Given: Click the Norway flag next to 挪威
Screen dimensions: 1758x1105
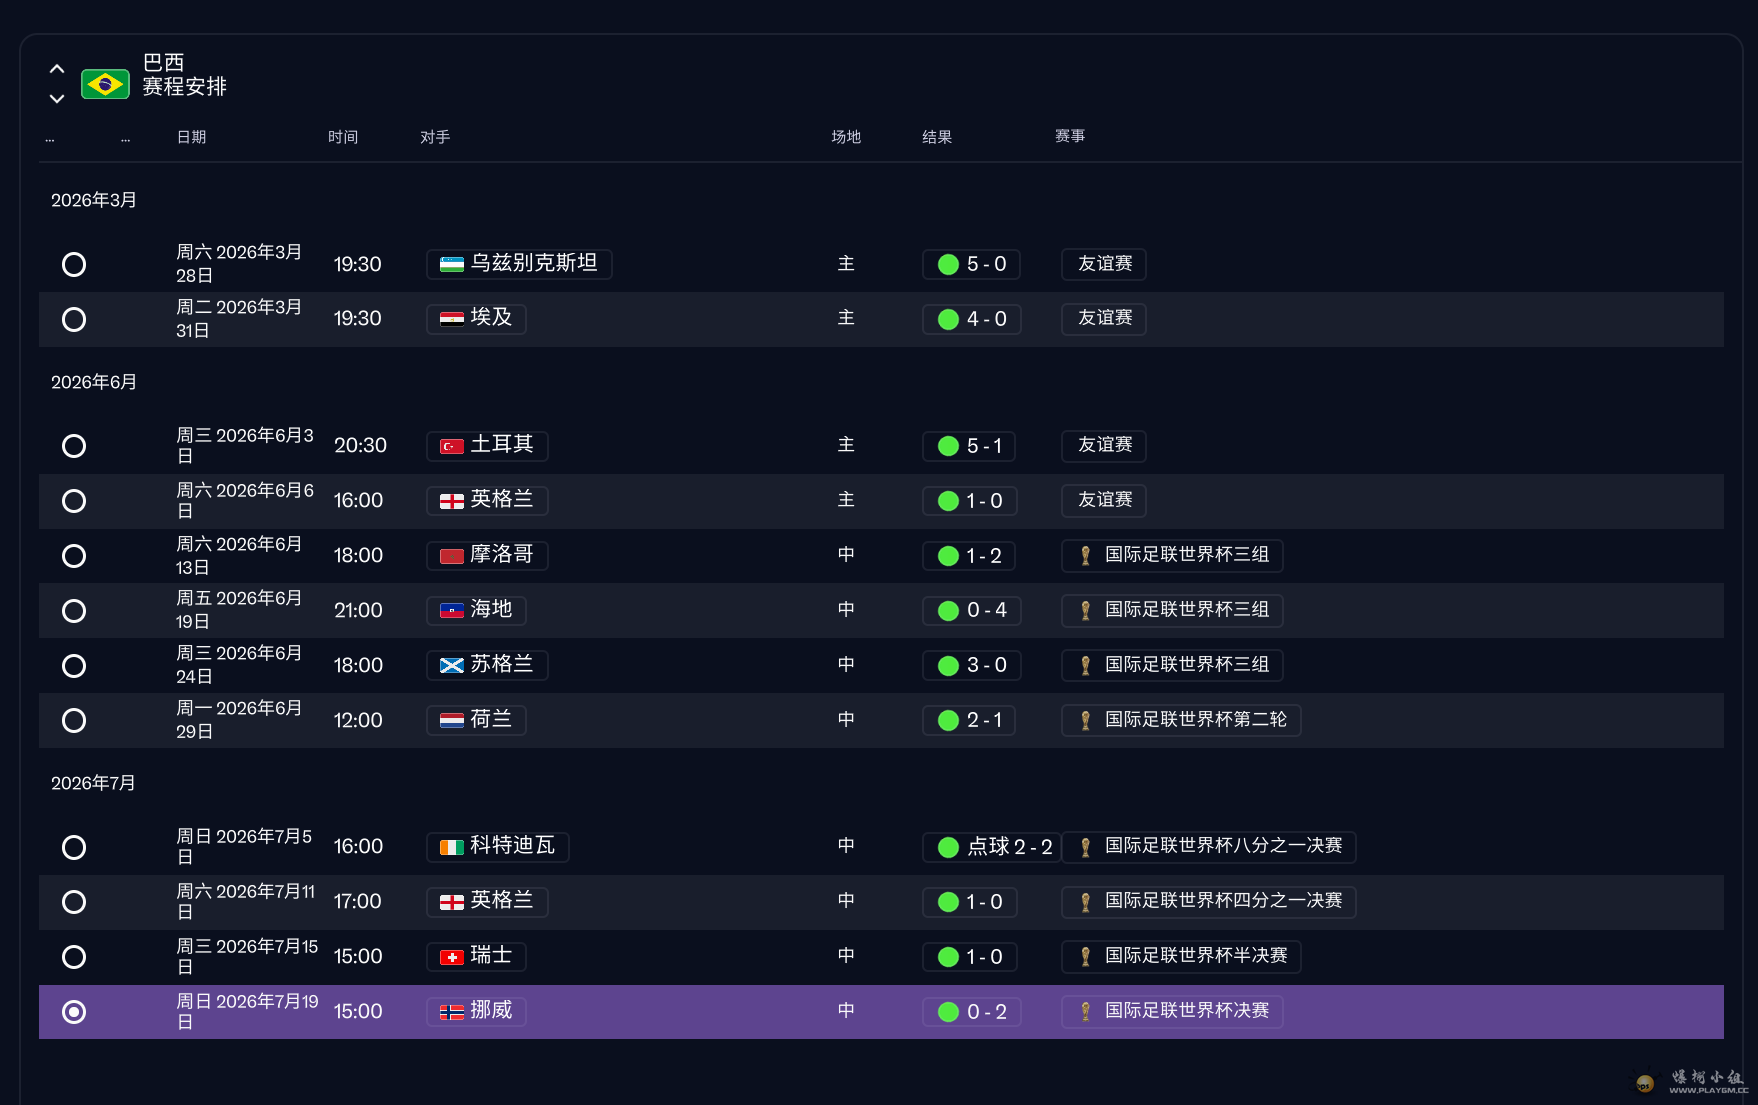Looking at the screenshot, I should click(452, 1012).
